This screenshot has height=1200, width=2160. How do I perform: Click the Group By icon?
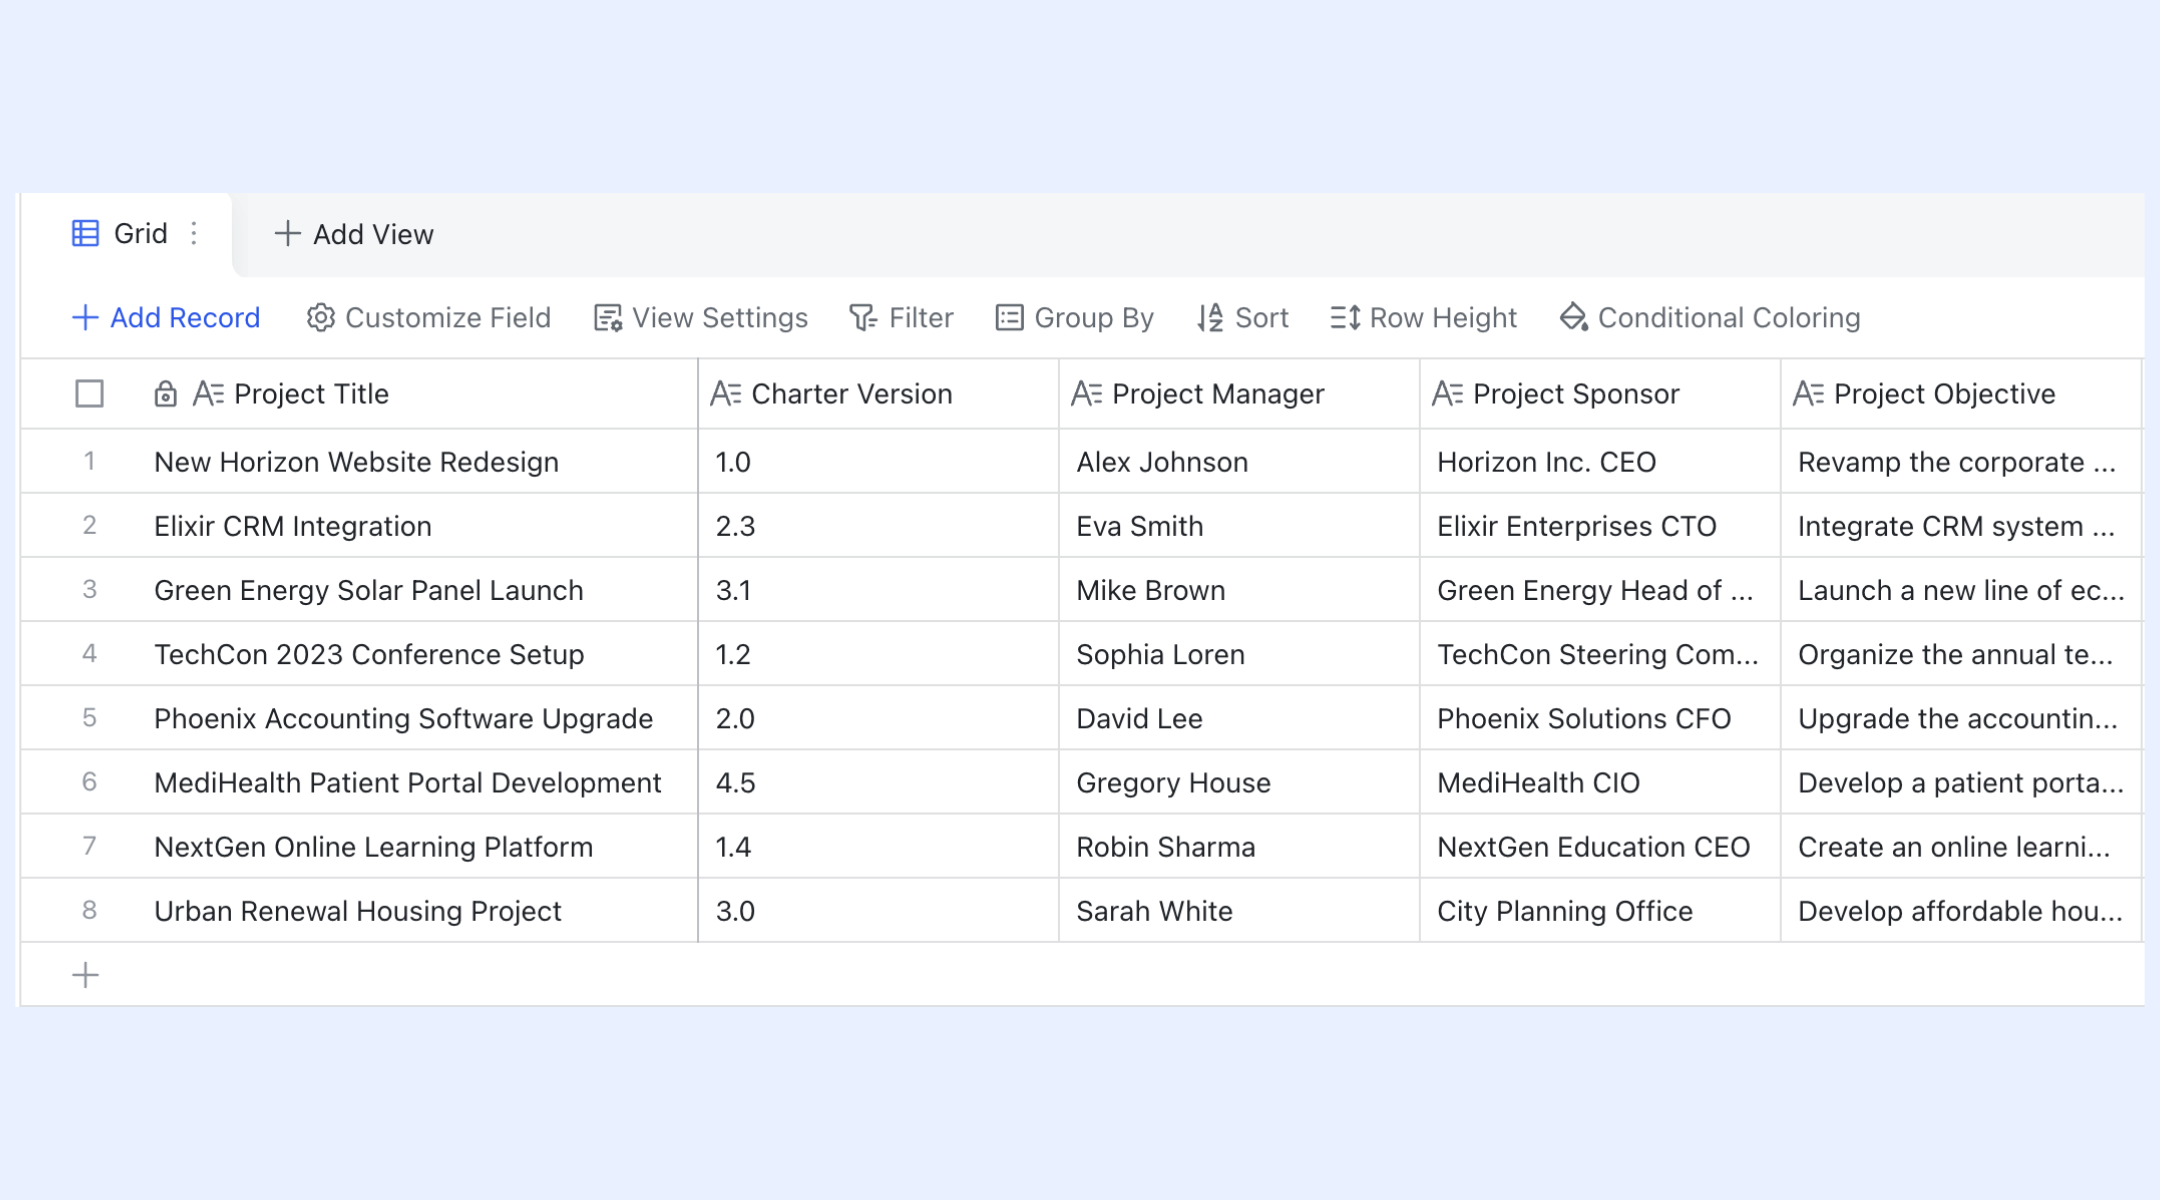(x=1009, y=318)
